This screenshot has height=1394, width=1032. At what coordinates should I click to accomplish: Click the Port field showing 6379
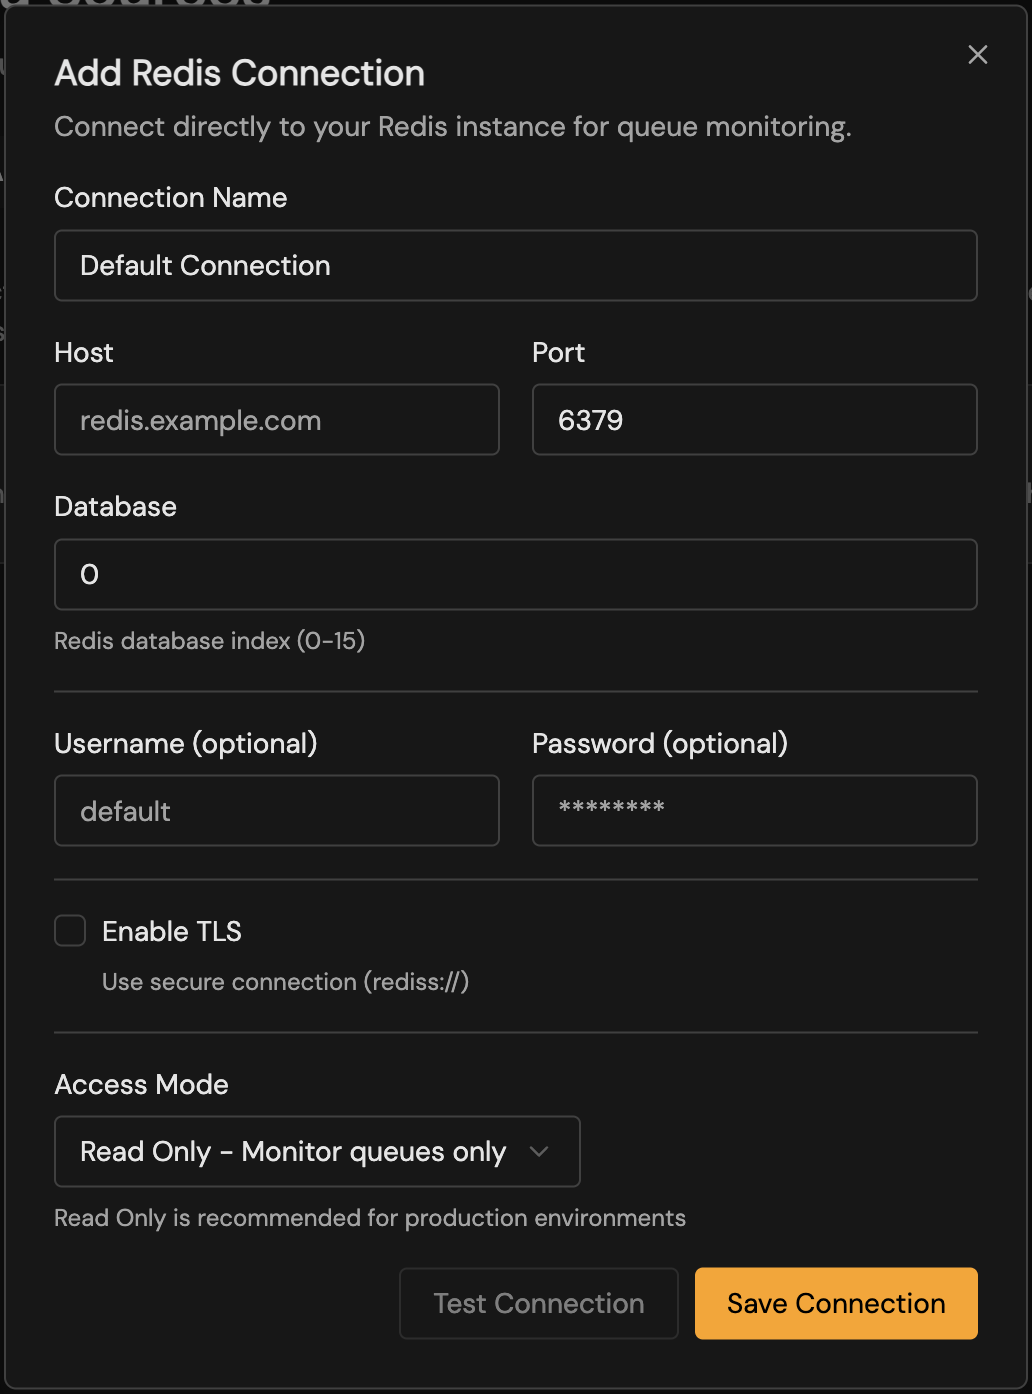point(754,419)
